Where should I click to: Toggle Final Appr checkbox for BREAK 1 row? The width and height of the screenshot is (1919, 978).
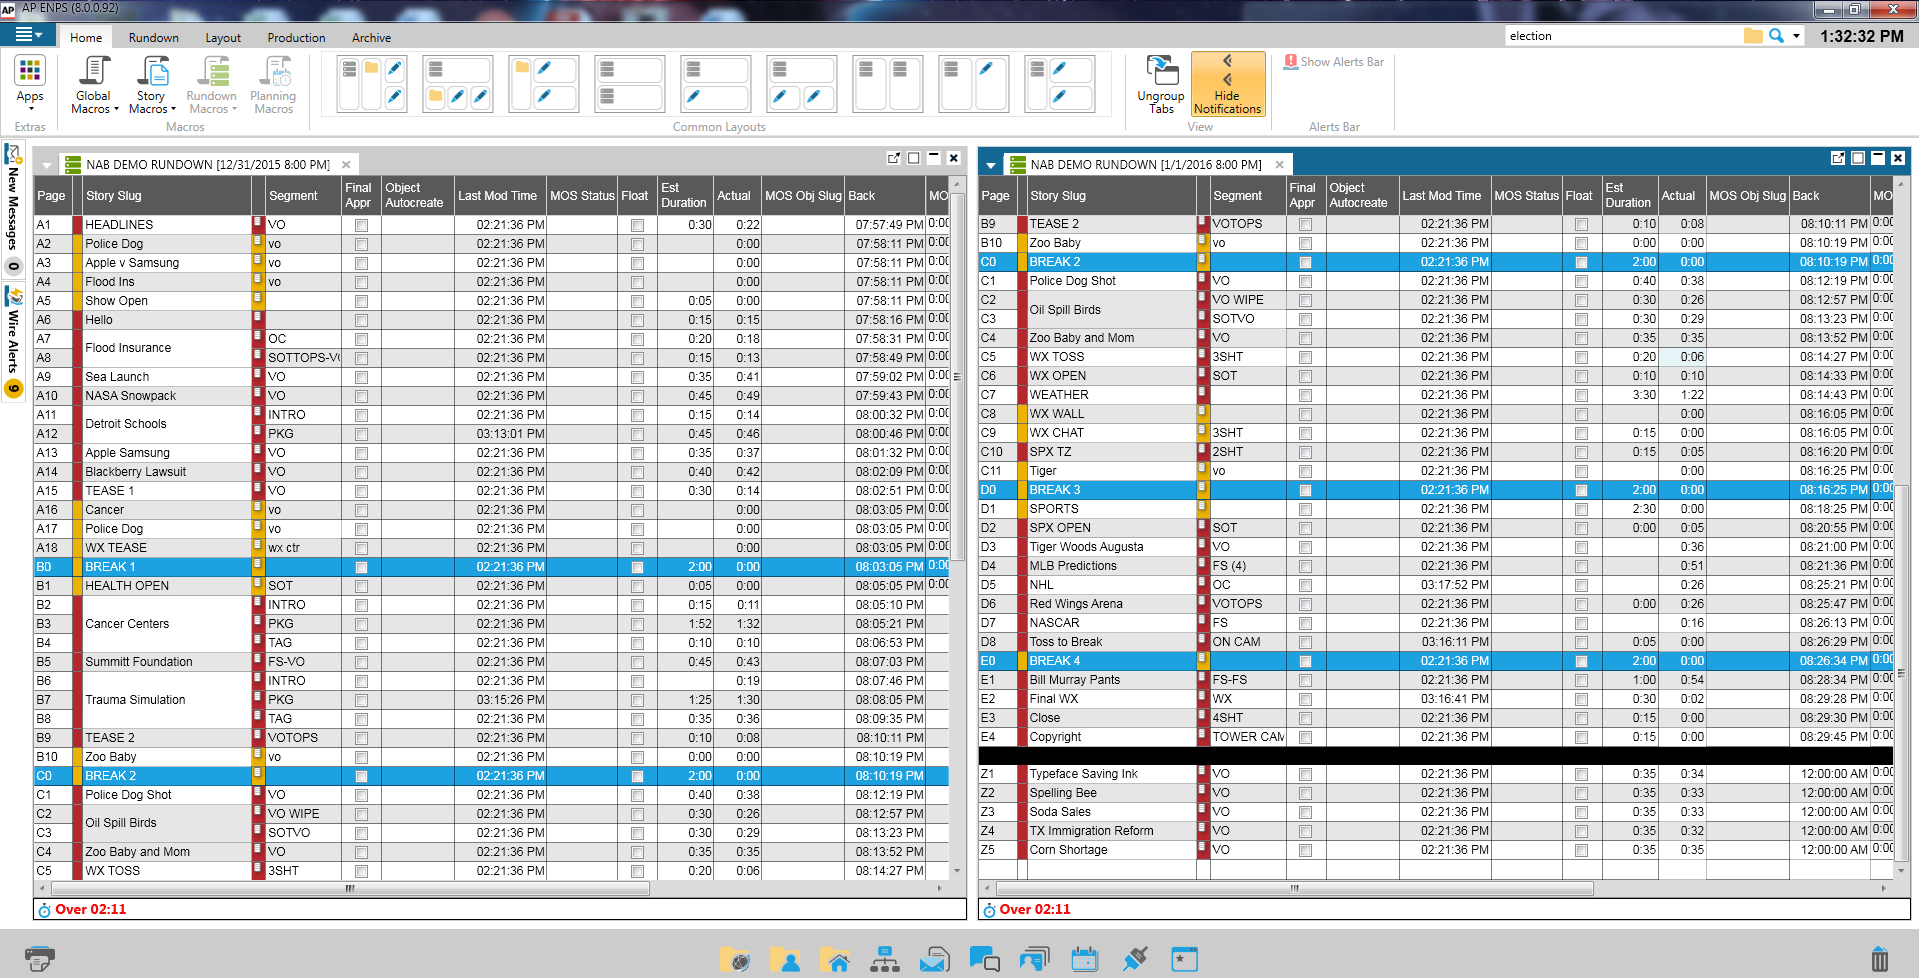tap(361, 567)
